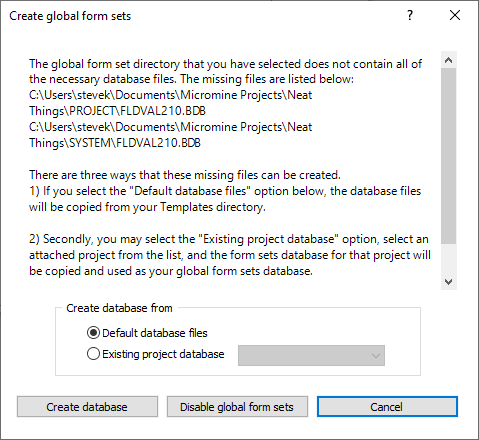Click the "There are three ways" message line
The image size is (479, 440).
click(185, 175)
